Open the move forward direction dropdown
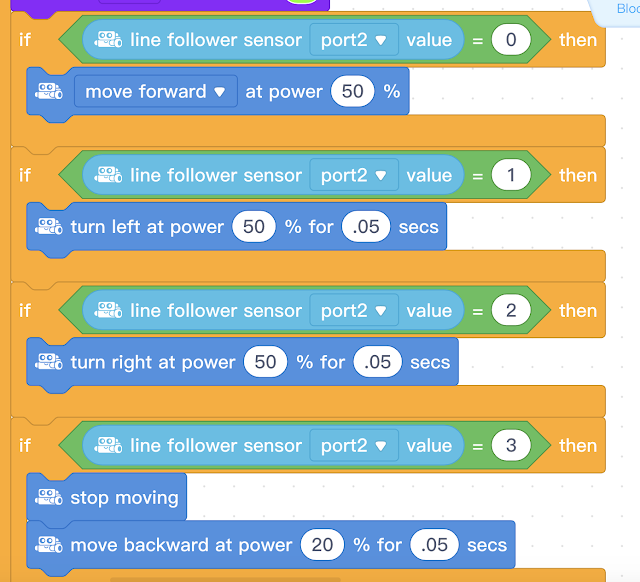 click(155, 92)
